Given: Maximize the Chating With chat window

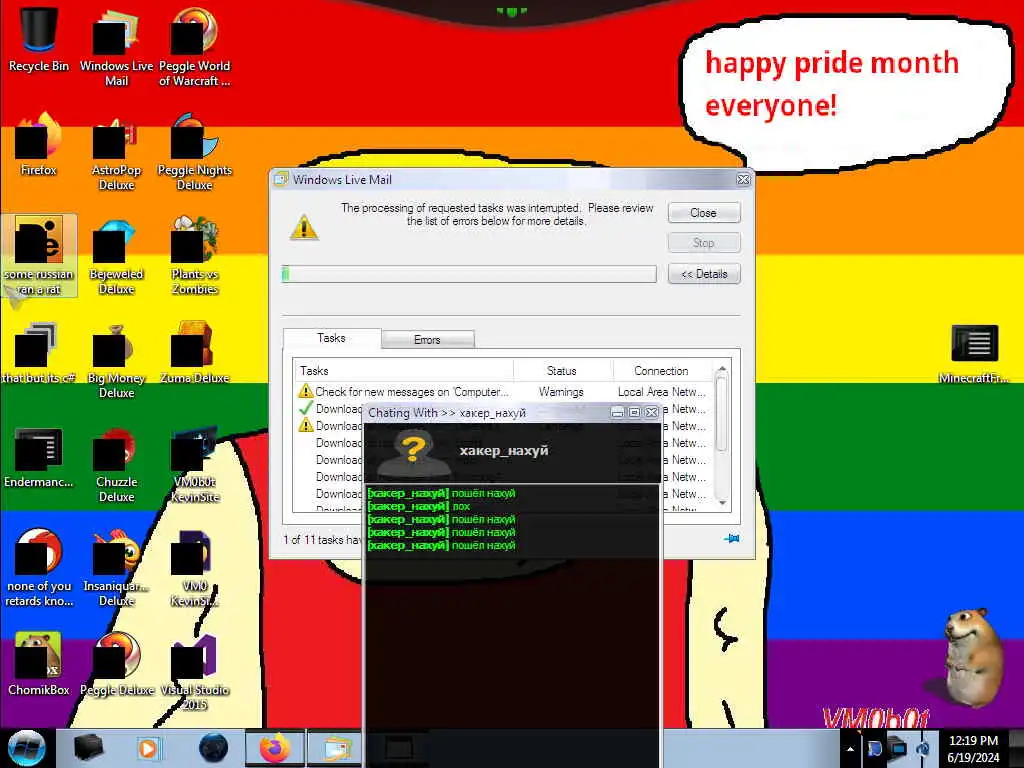Looking at the screenshot, I should (634, 413).
